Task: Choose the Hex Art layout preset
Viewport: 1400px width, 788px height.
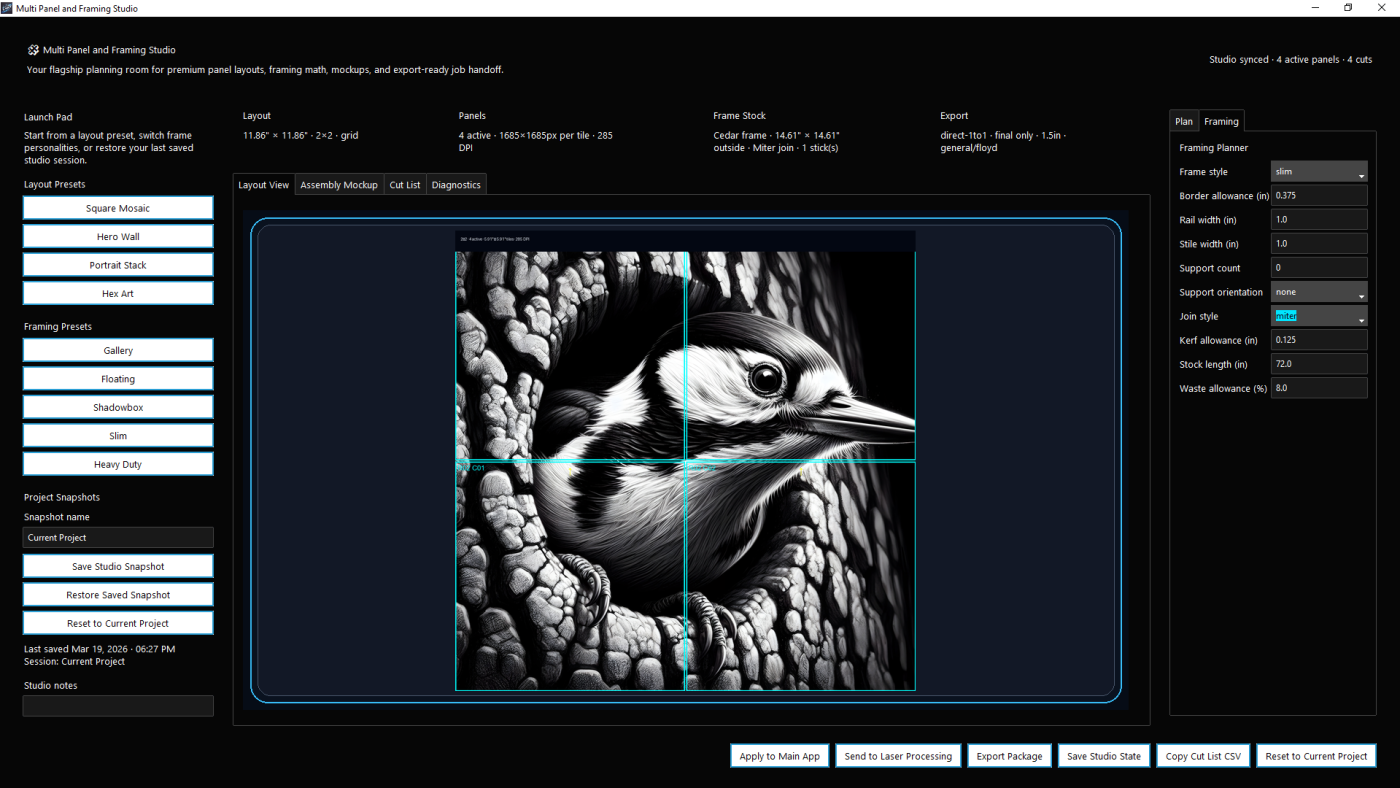Action: click(x=118, y=294)
